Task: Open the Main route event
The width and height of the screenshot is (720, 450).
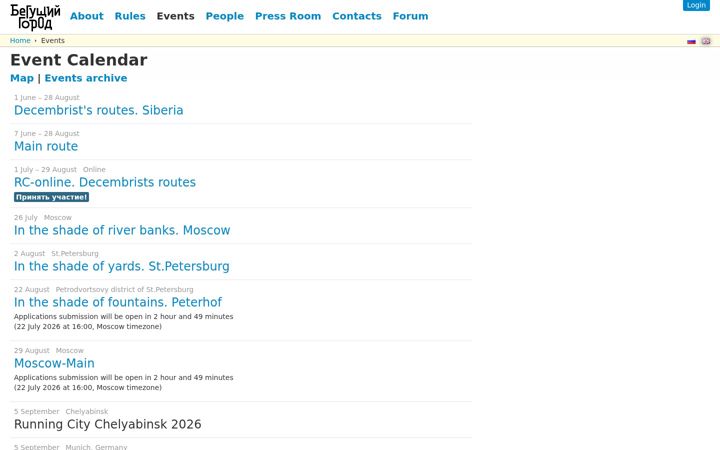Action: coord(46,146)
